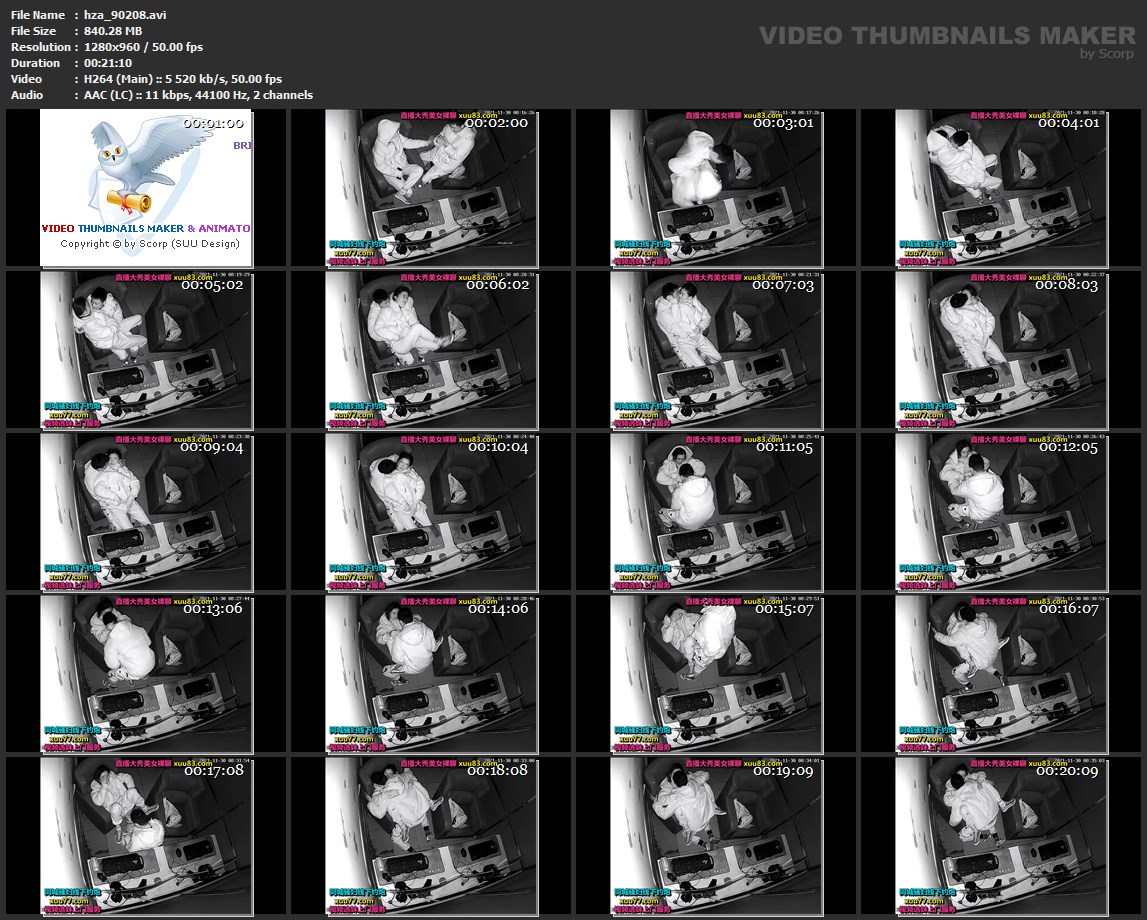Image resolution: width=1147 pixels, height=920 pixels.
Task: Open the last thumbnail at 00:20:09
Action: tap(1001, 836)
